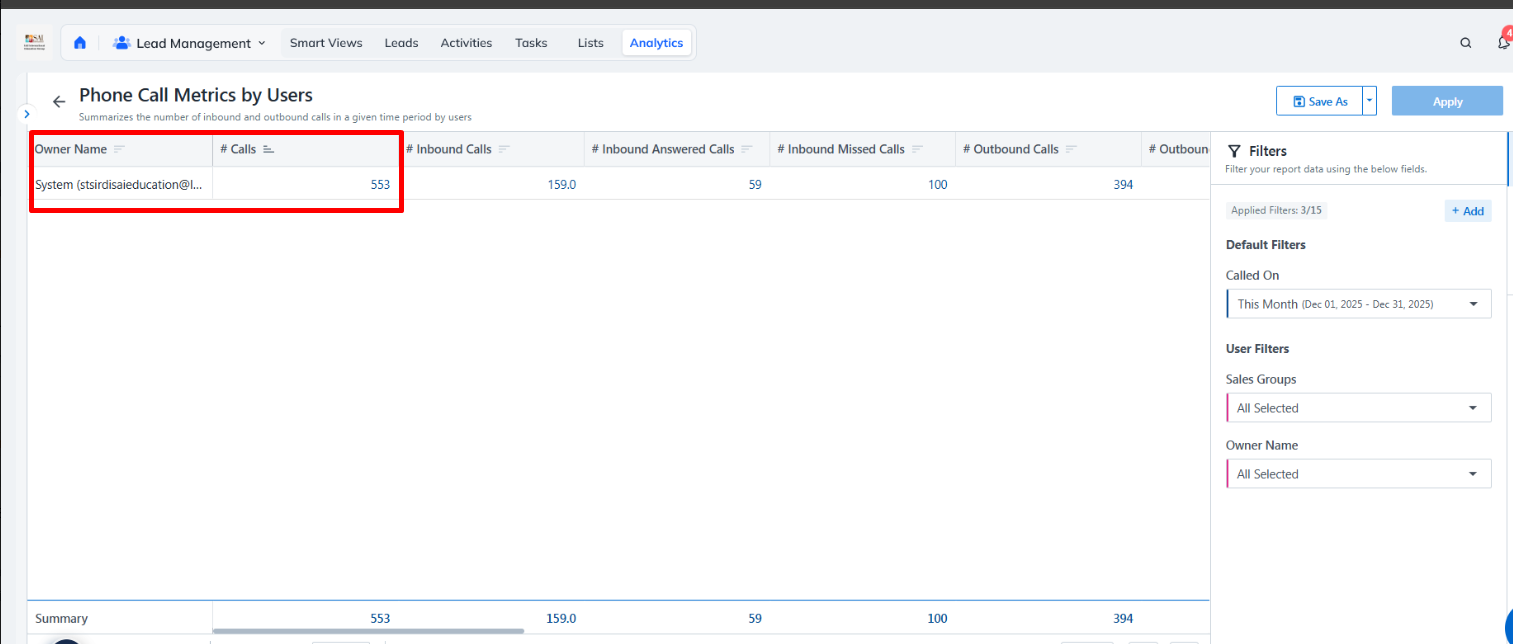Click the Save As button
The width and height of the screenshot is (1513, 644).
(x=1320, y=101)
